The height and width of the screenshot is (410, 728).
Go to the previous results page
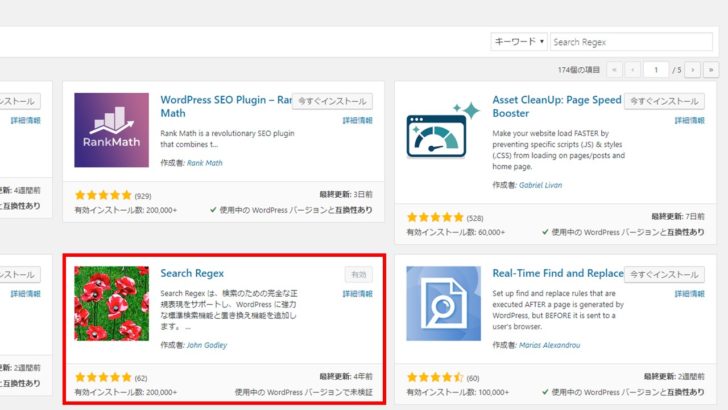coord(634,70)
